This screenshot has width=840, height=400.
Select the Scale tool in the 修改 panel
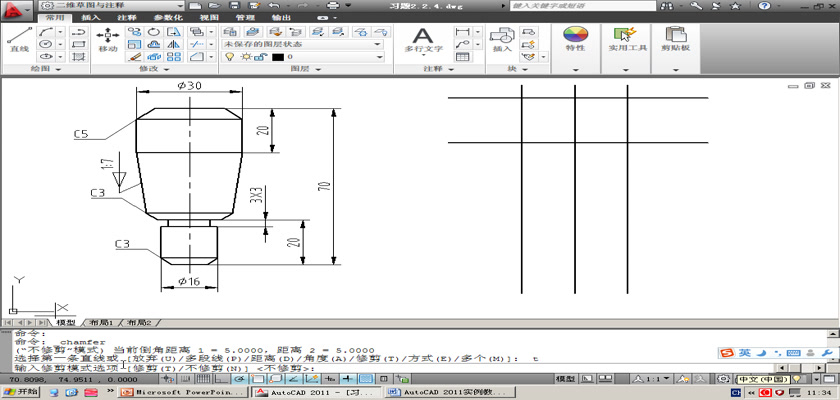134,44
